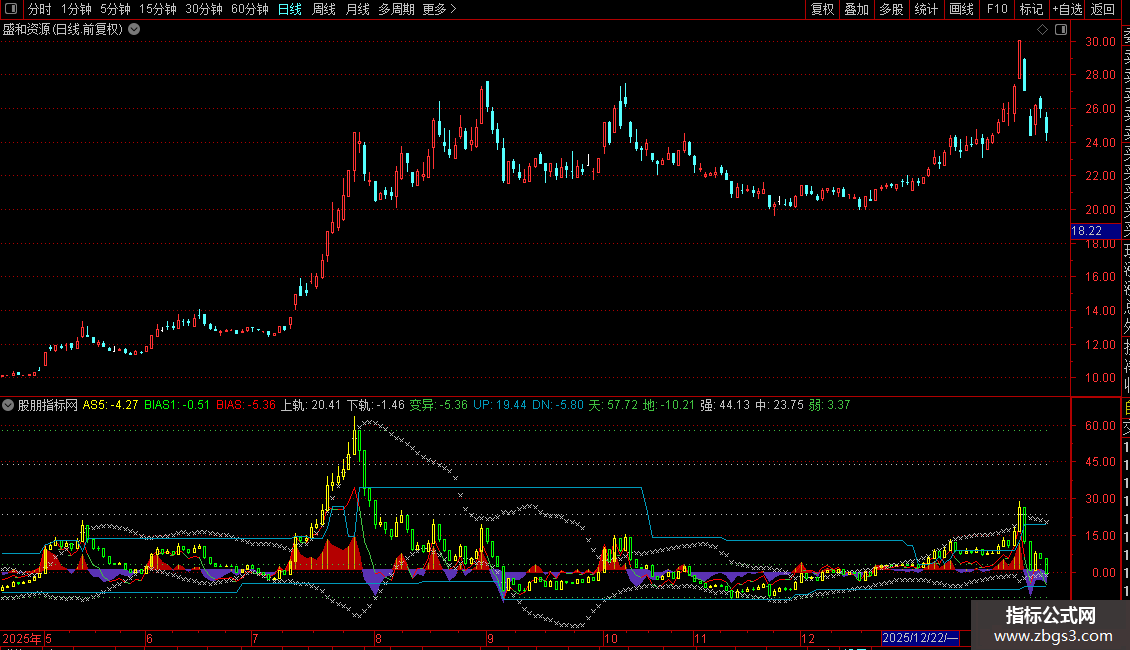Open the F10 company info
This screenshot has height=650, width=1130.
[997, 9]
